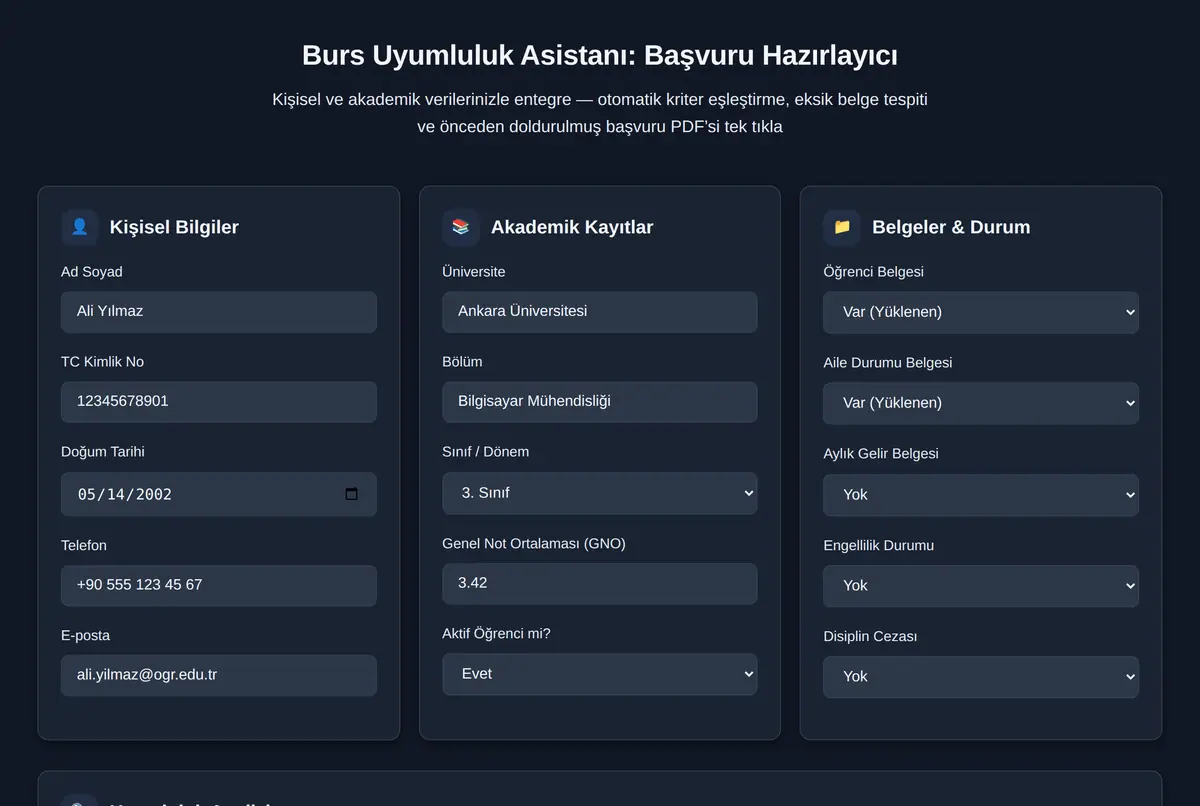This screenshot has height=806, width=1200.
Task: Open the Engellilik Durumu dropdown
Action: click(x=981, y=586)
